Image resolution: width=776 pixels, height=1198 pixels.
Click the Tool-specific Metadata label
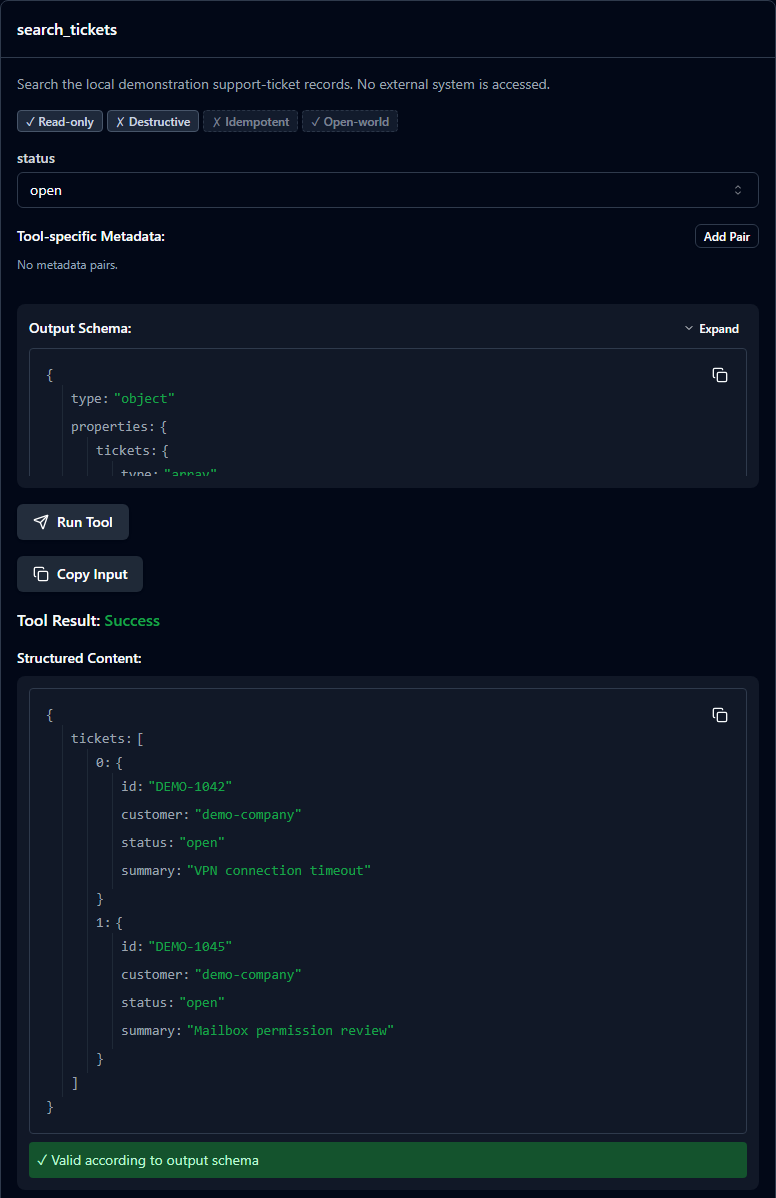tap(91, 237)
